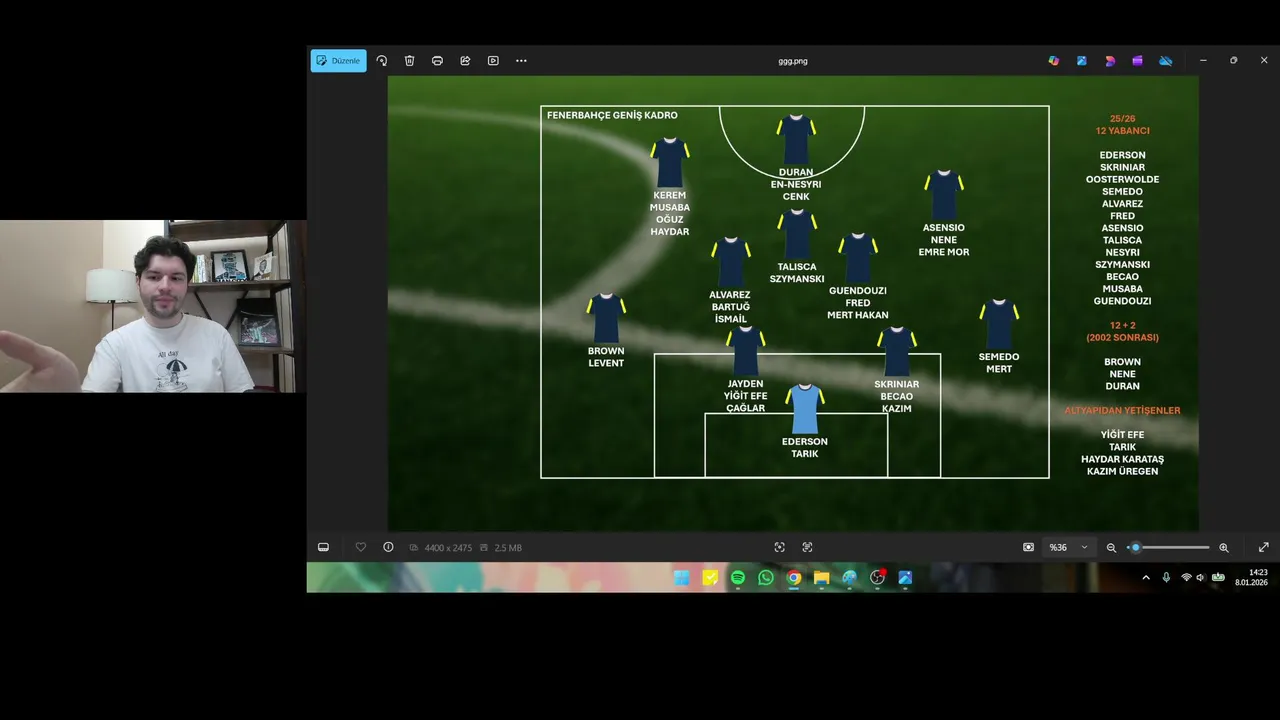Open Photos app icon on the taskbar
The height and width of the screenshot is (720, 1280).
(905, 577)
